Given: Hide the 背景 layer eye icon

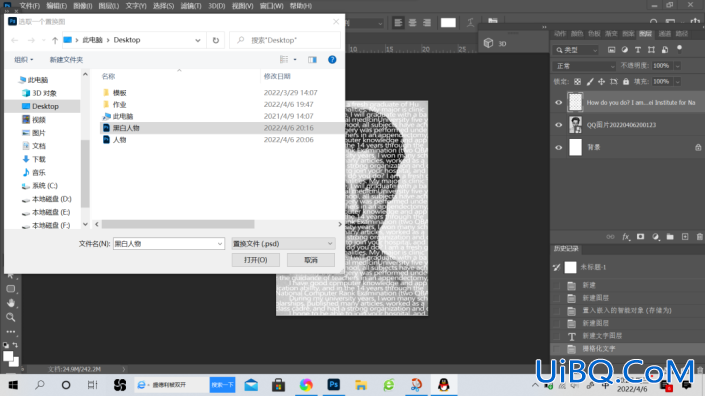Looking at the screenshot, I should point(558,147).
